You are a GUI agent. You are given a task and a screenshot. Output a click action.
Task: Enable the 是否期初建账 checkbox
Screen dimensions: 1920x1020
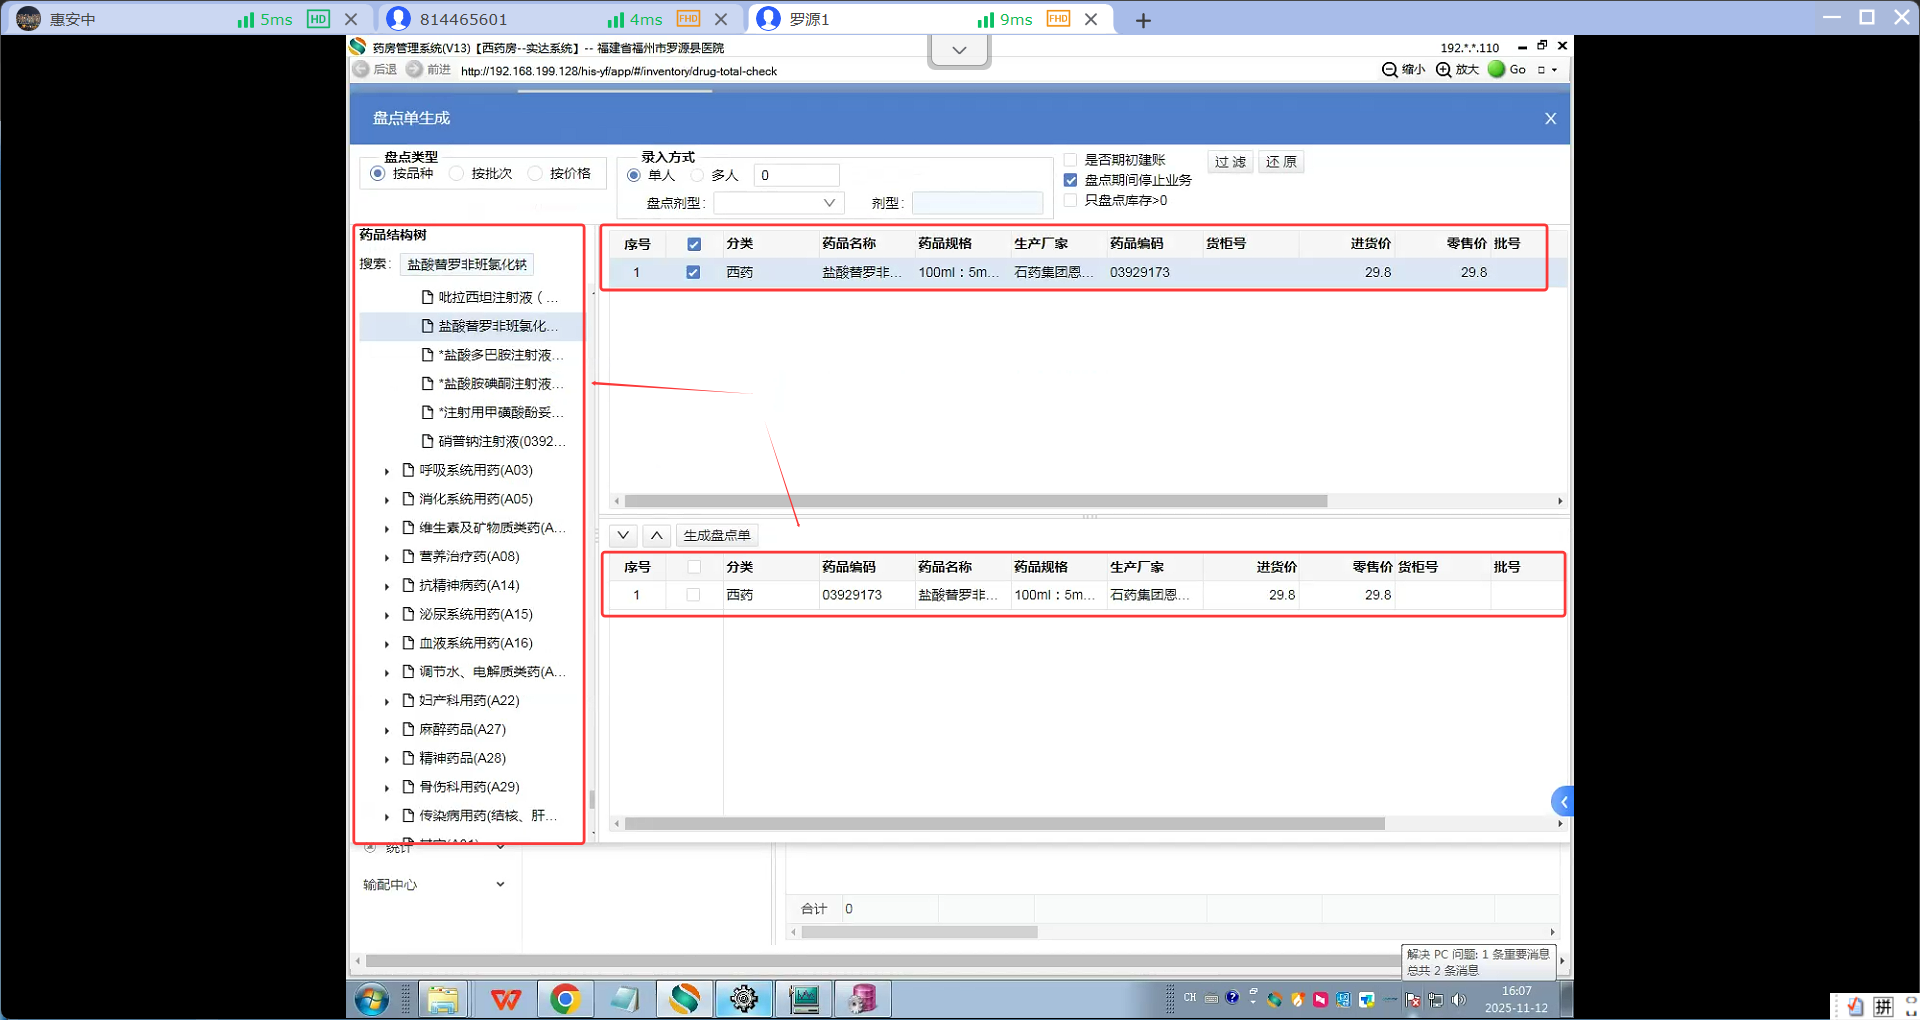(x=1070, y=160)
